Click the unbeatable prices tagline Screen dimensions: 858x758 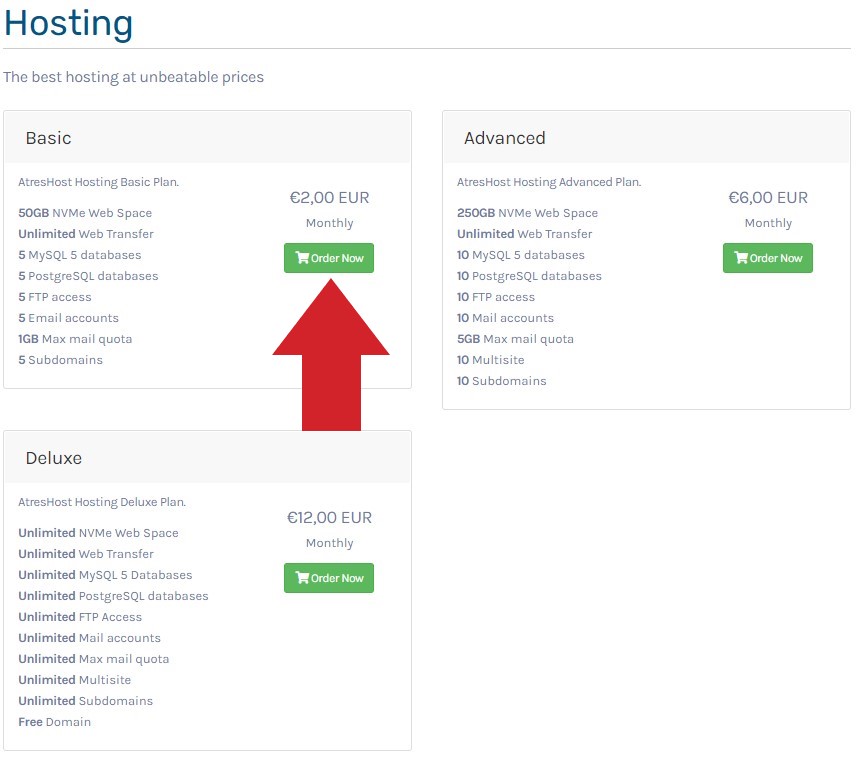click(133, 76)
